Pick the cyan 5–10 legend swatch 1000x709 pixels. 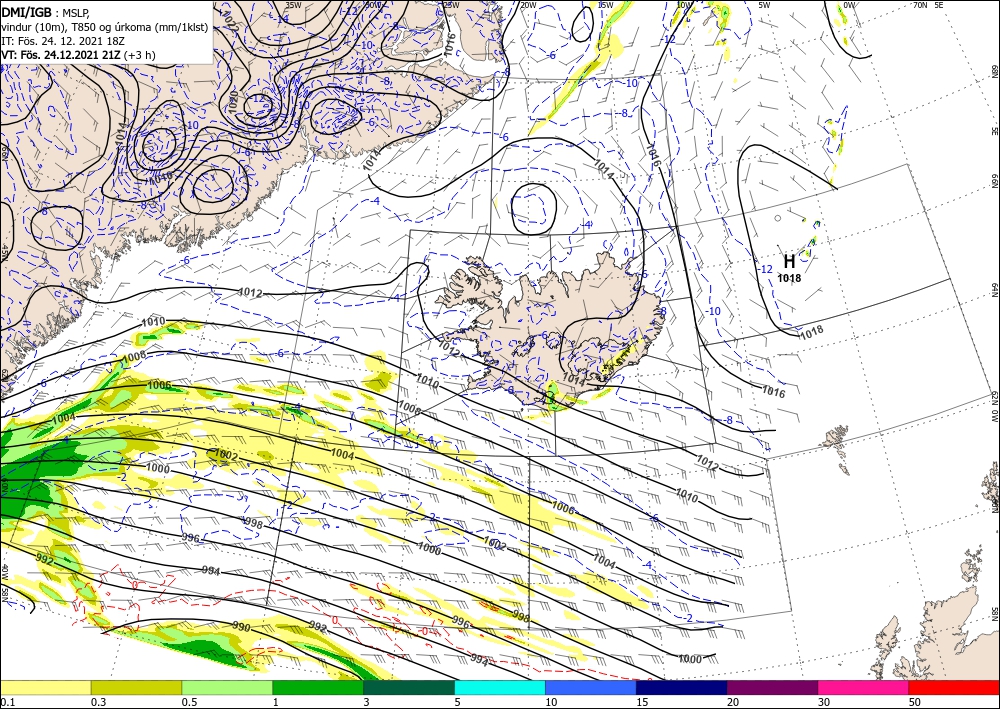point(500,687)
